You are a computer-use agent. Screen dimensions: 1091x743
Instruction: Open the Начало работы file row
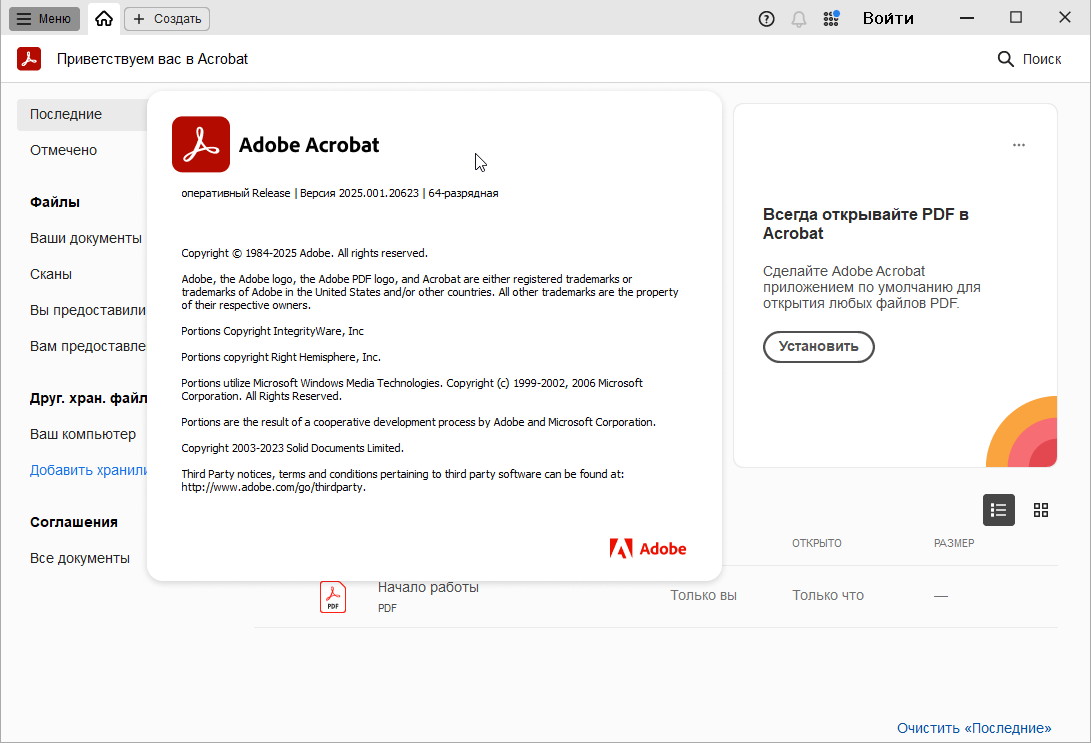coord(655,596)
